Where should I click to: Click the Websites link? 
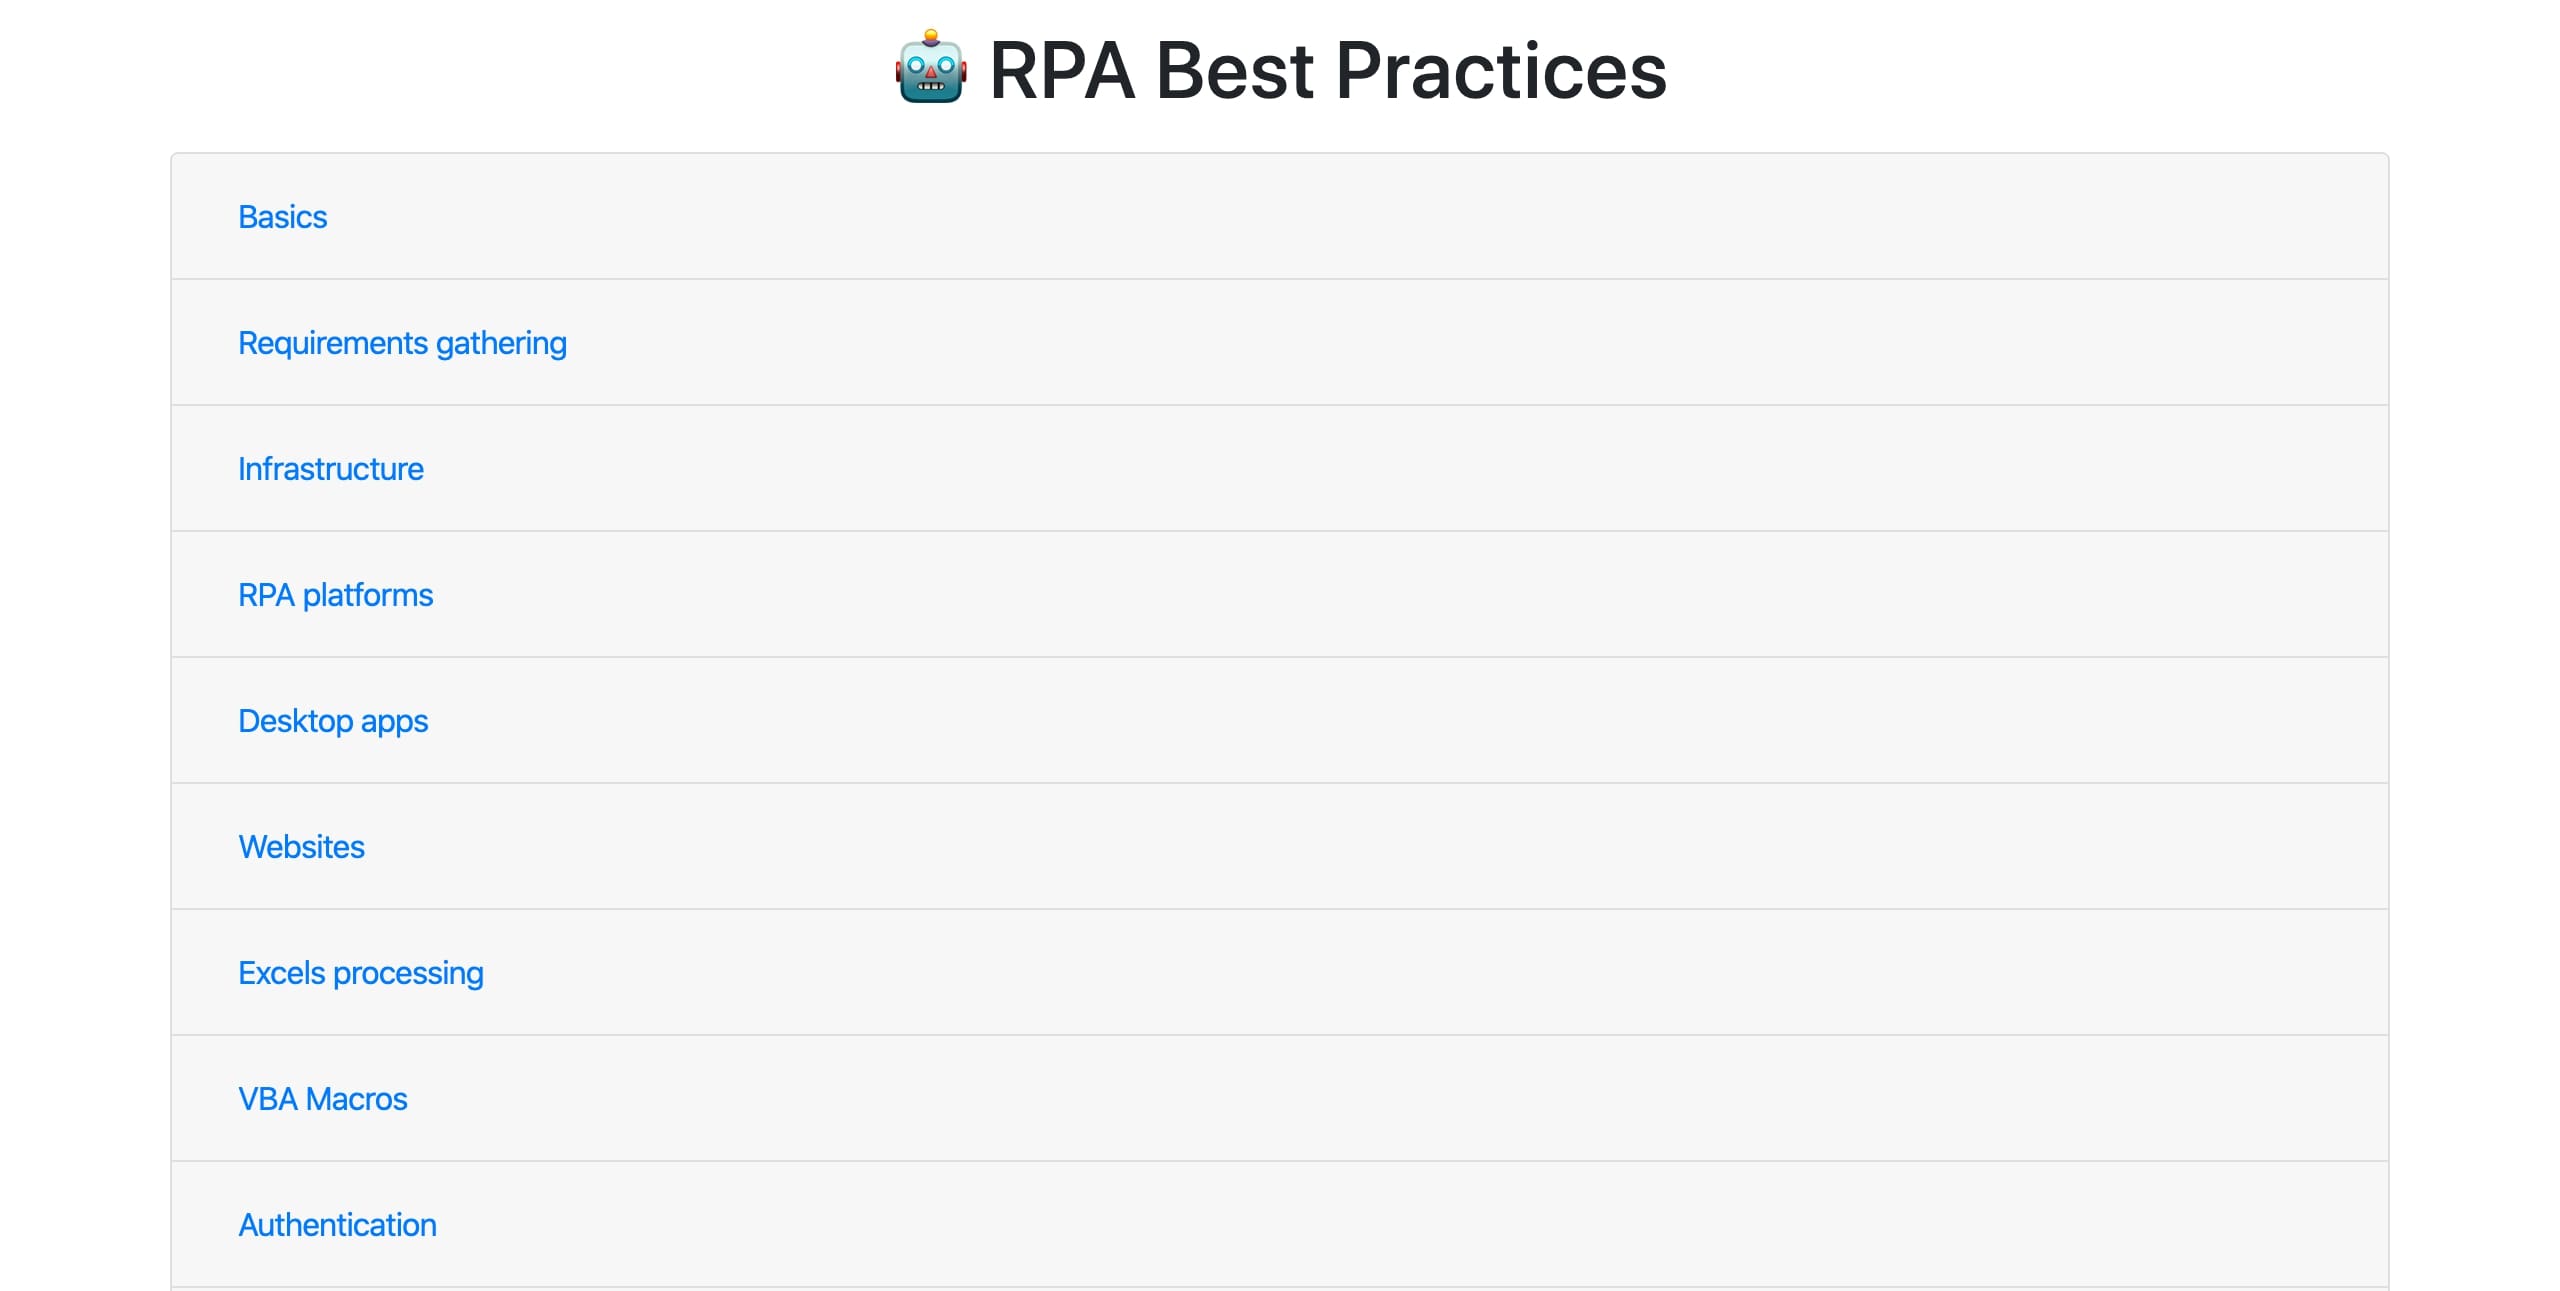click(x=301, y=847)
